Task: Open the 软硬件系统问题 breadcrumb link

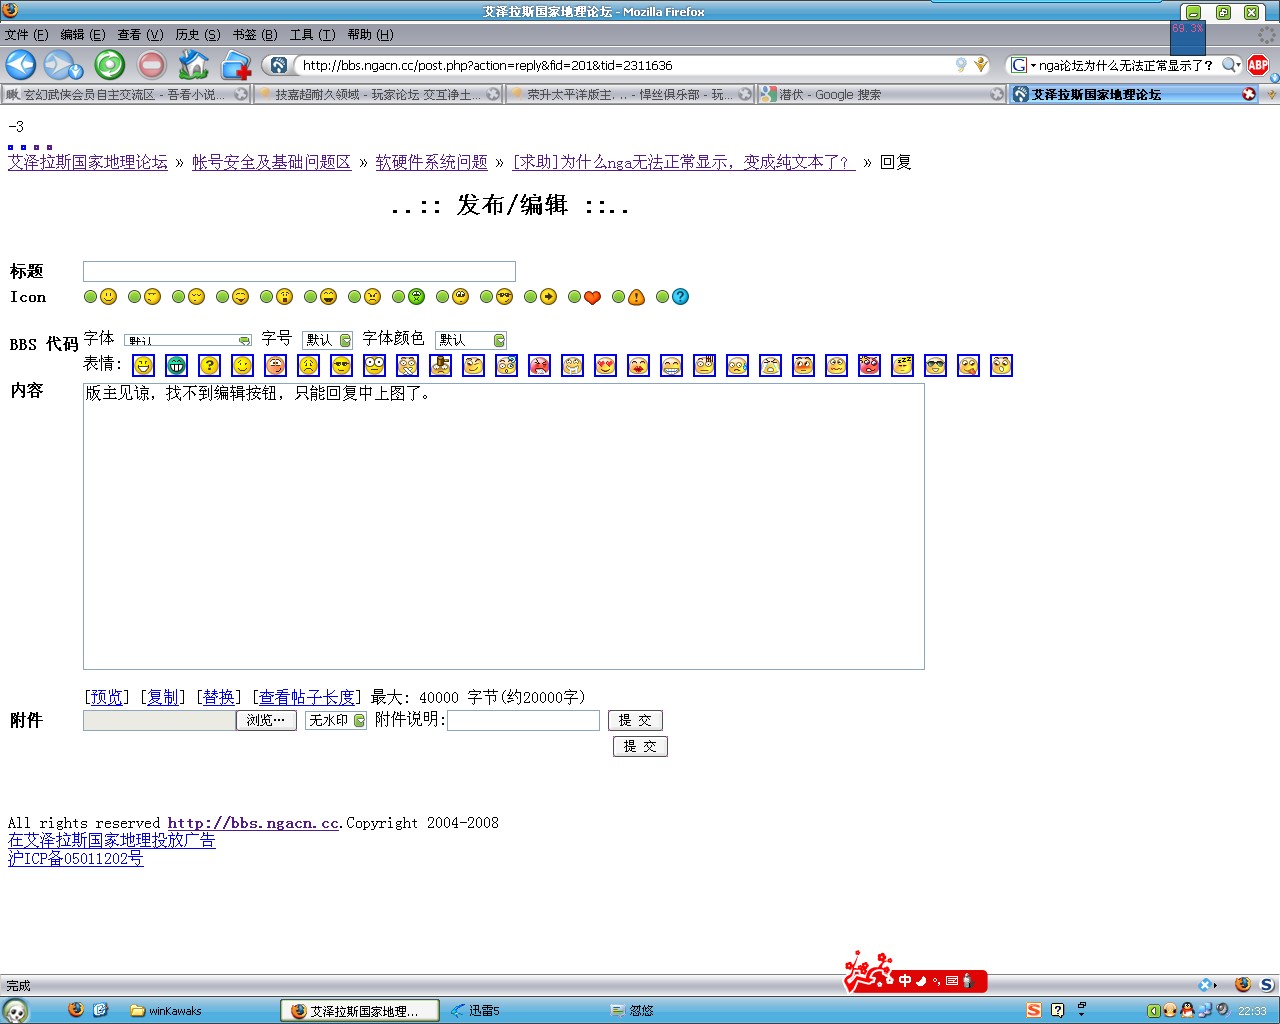Action: pos(431,162)
